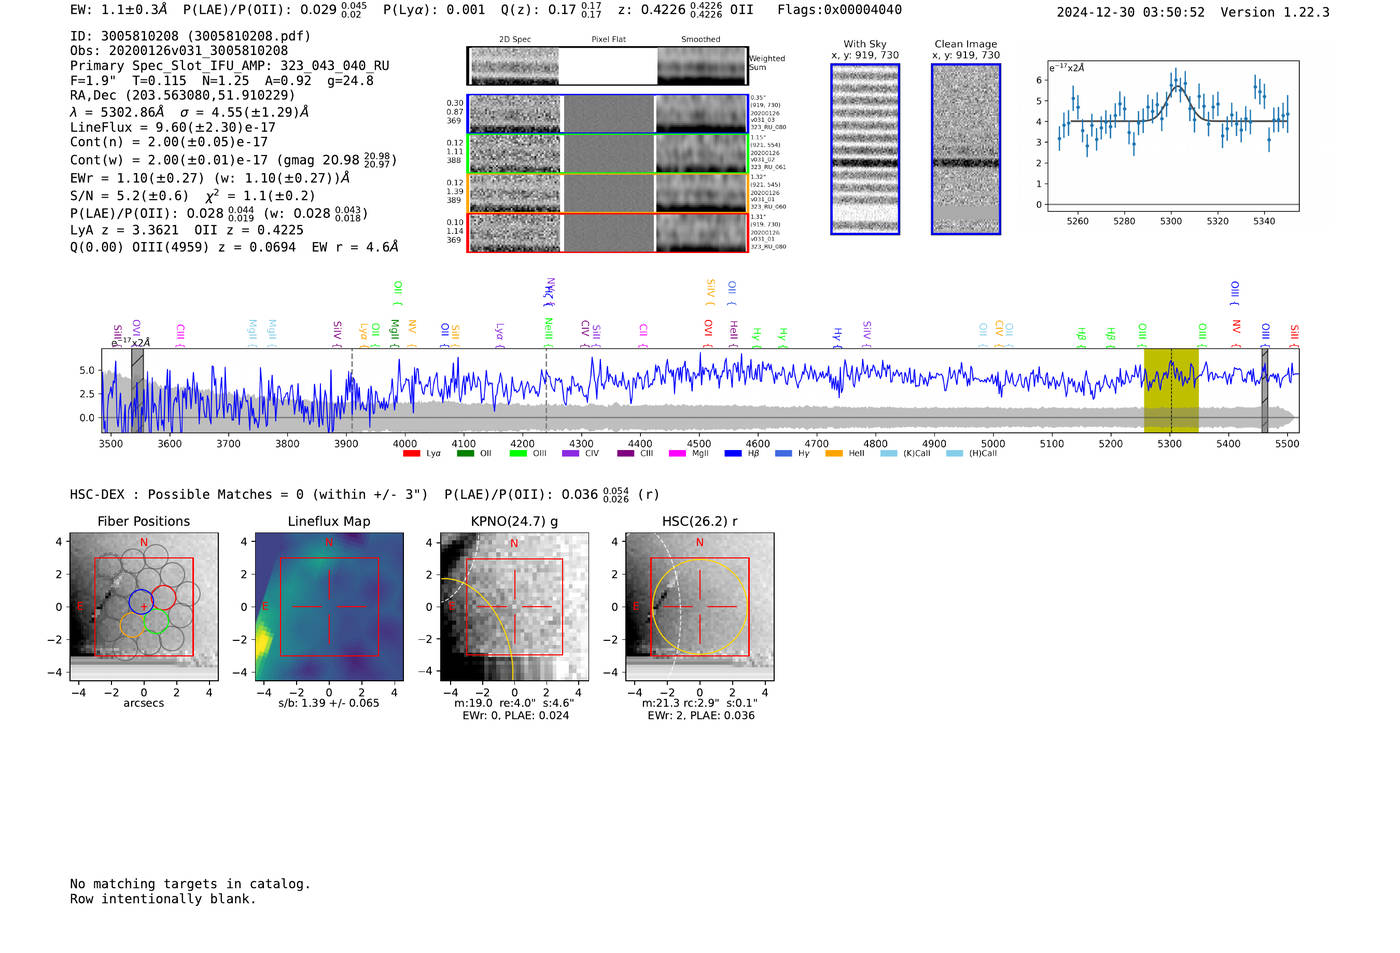Screen dimensions: 1400x953
Task: Open the Gaussian emission line fit plot
Action: (x=1172, y=136)
